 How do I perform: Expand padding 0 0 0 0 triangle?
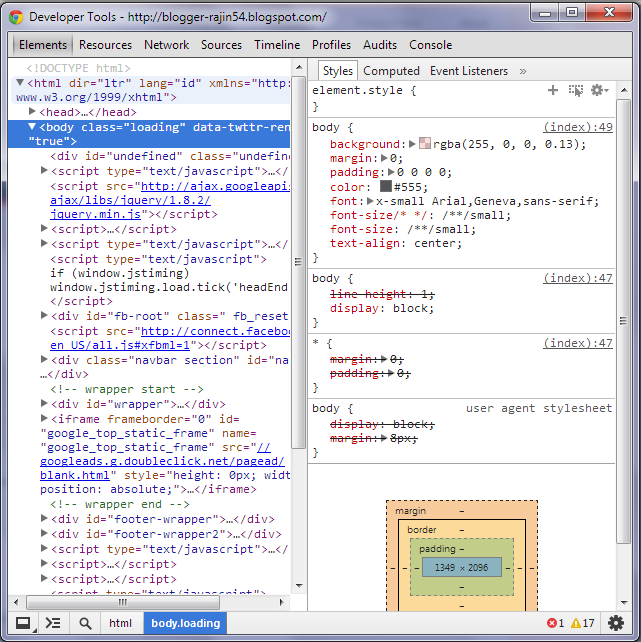pyautogui.click(x=391, y=172)
